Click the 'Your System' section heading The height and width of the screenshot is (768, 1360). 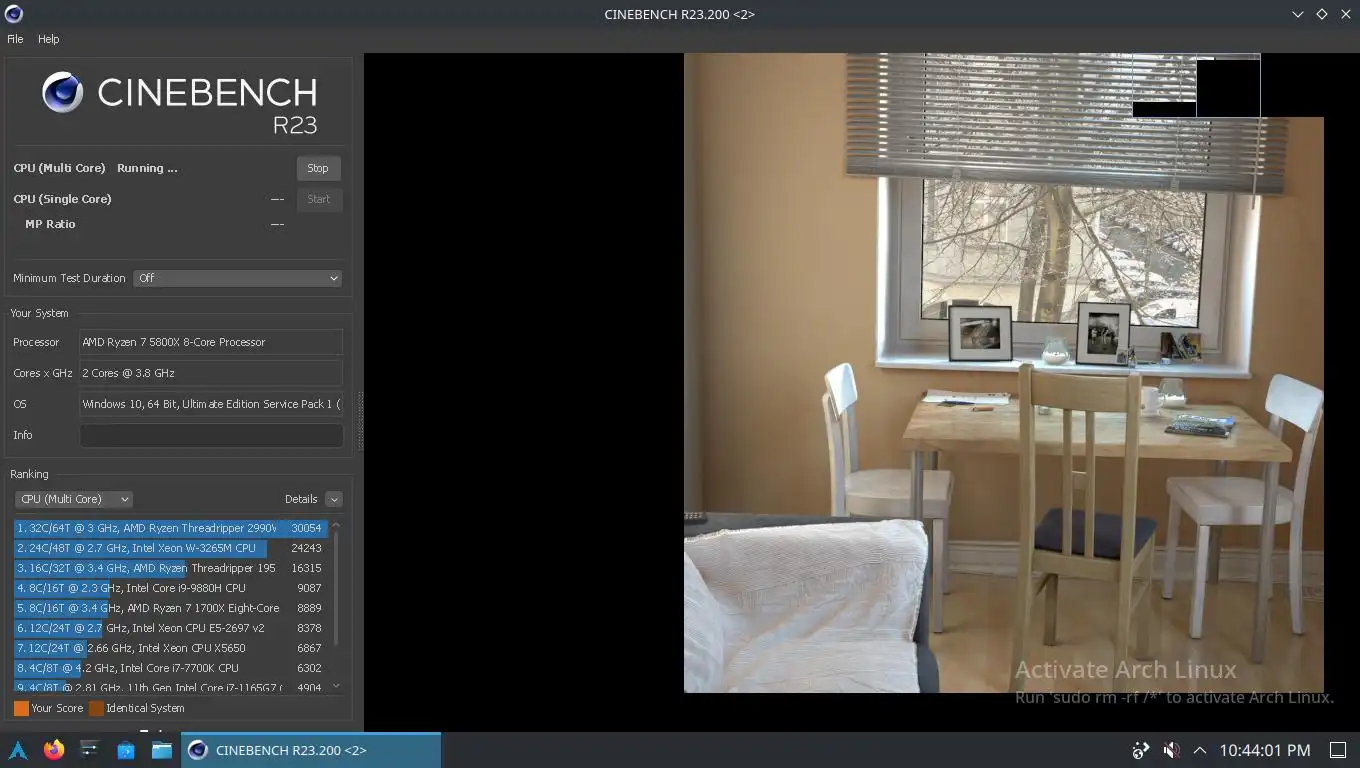coord(39,313)
